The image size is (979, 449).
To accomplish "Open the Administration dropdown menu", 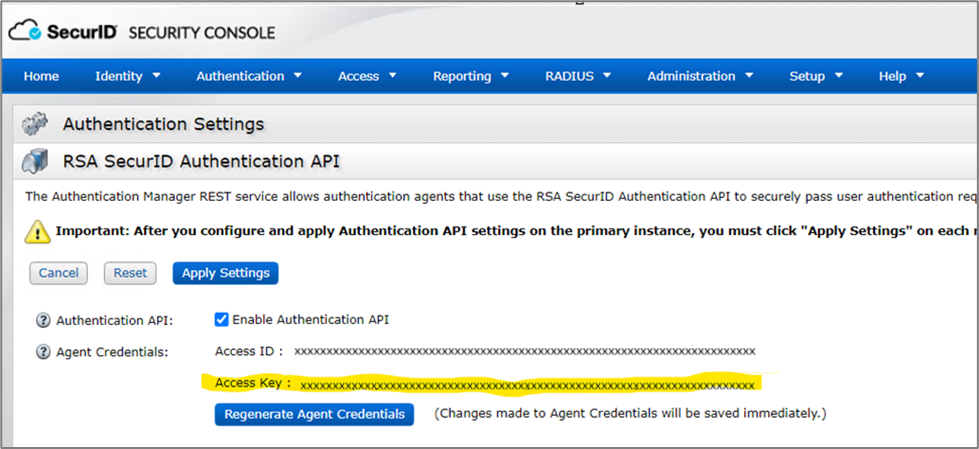I will [700, 76].
